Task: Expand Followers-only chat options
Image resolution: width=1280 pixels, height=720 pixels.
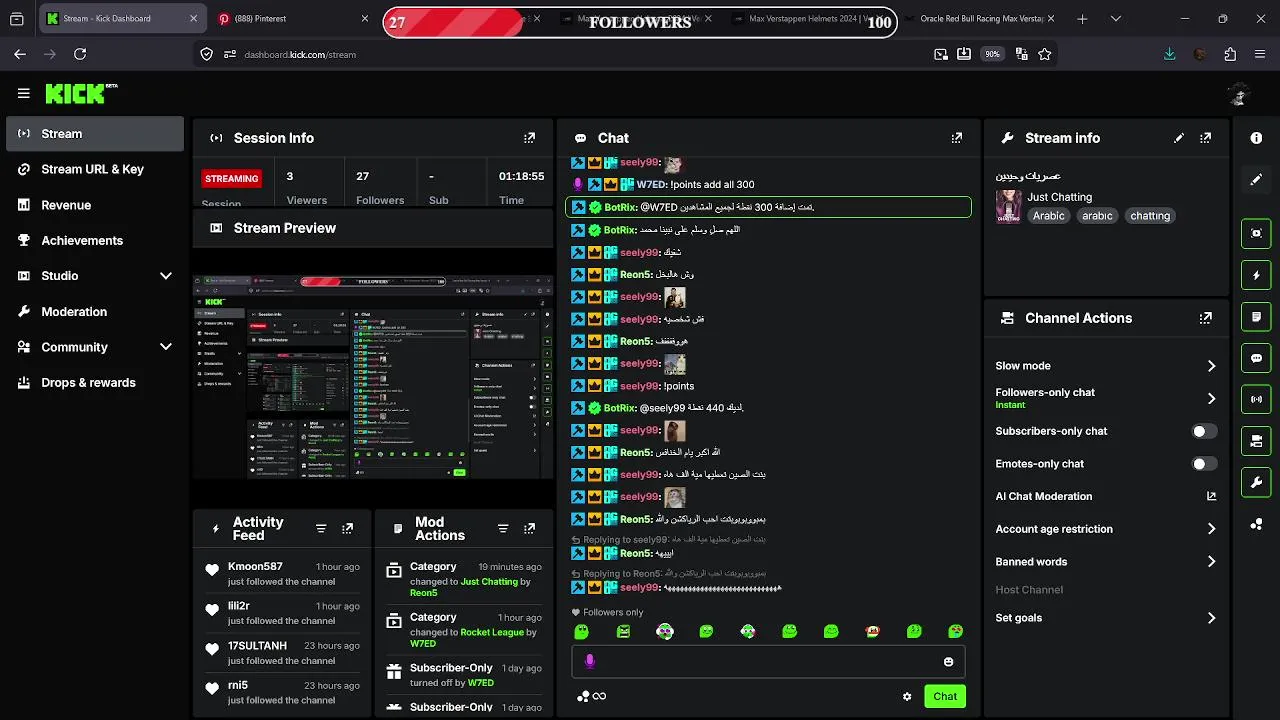Action: pyautogui.click(x=1211, y=398)
